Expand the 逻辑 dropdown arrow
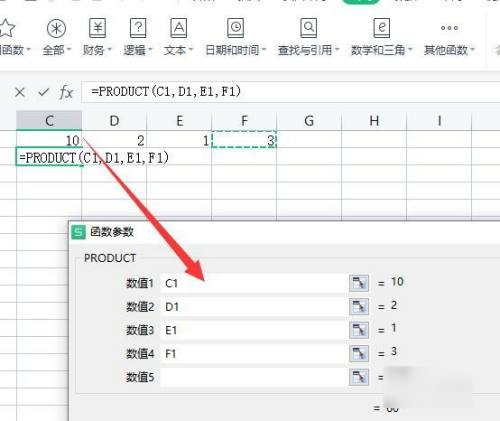This screenshot has height=421, width=500. 150,50
